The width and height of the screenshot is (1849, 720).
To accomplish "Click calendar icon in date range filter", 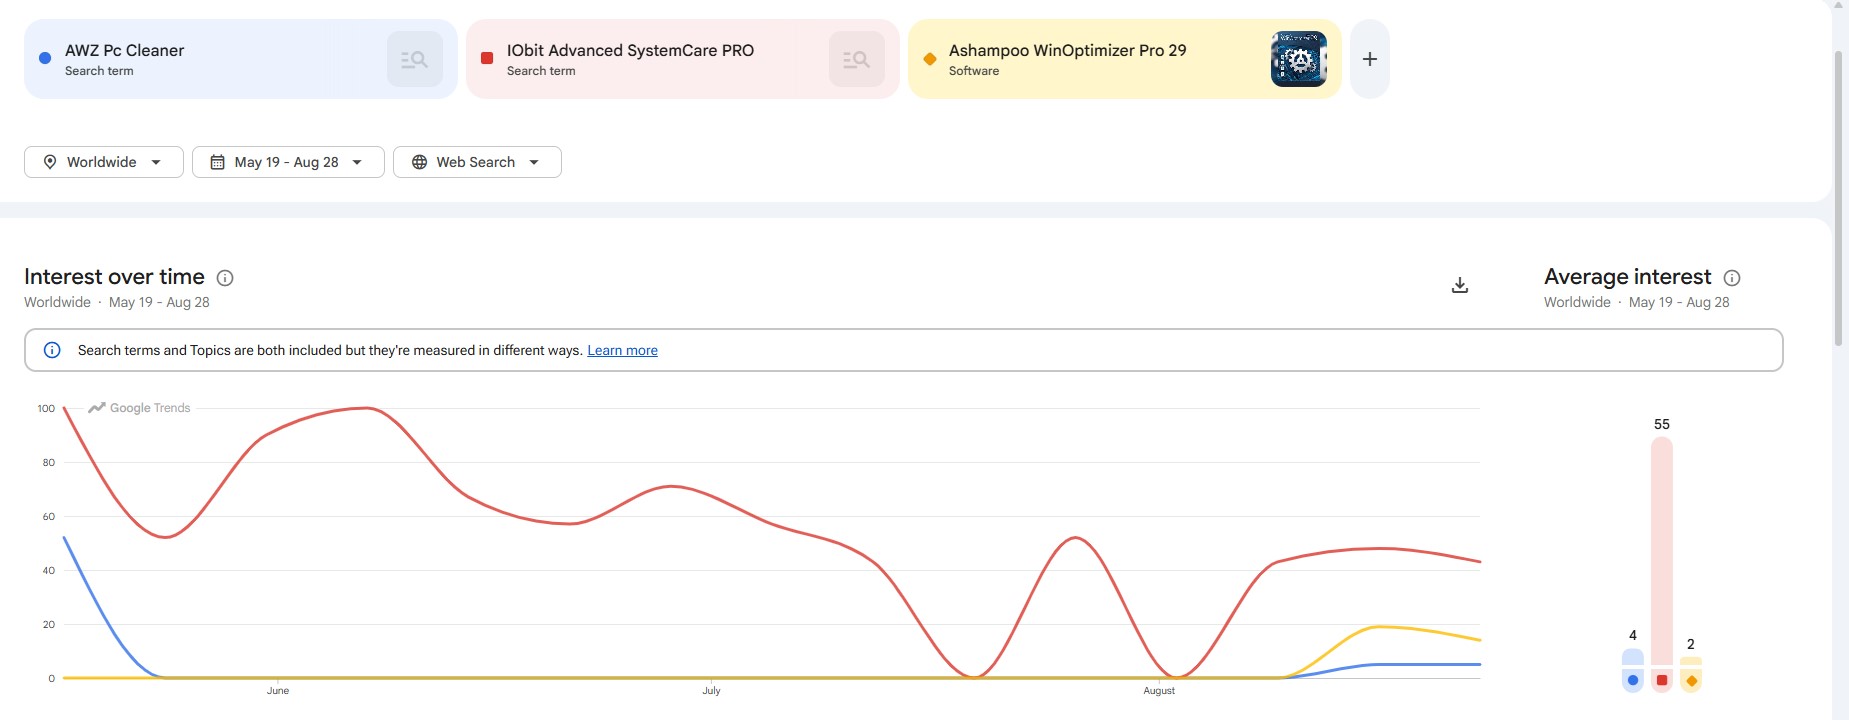I will [x=217, y=162].
